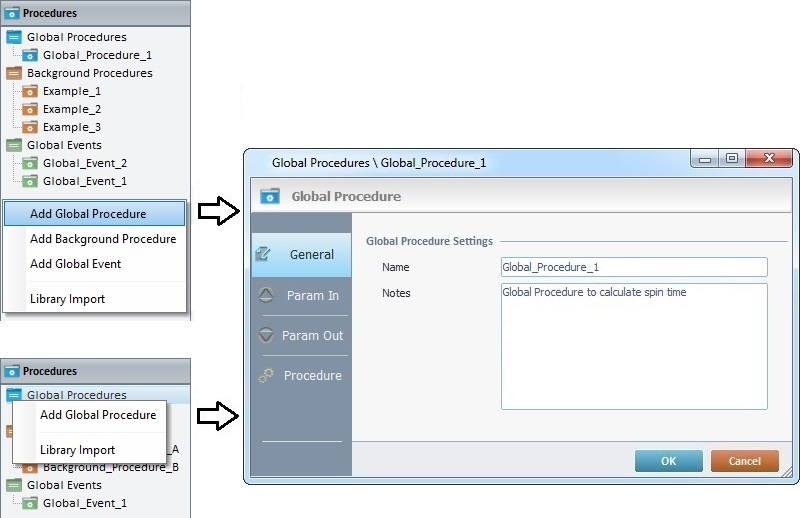Click the Param Out arrow icon
The image size is (800, 518).
click(265, 335)
